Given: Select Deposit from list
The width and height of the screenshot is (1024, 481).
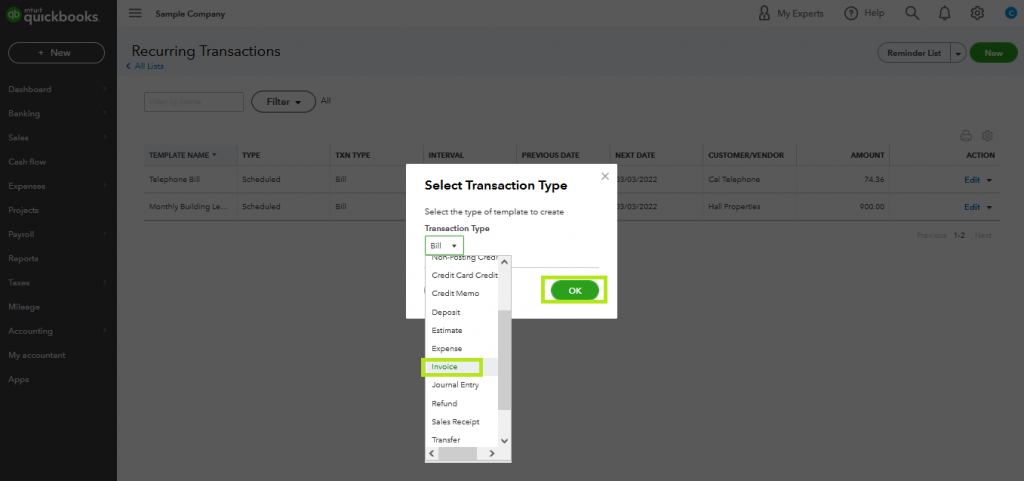Looking at the screenshot, I should pyautogui.click(x=462, y=312).
